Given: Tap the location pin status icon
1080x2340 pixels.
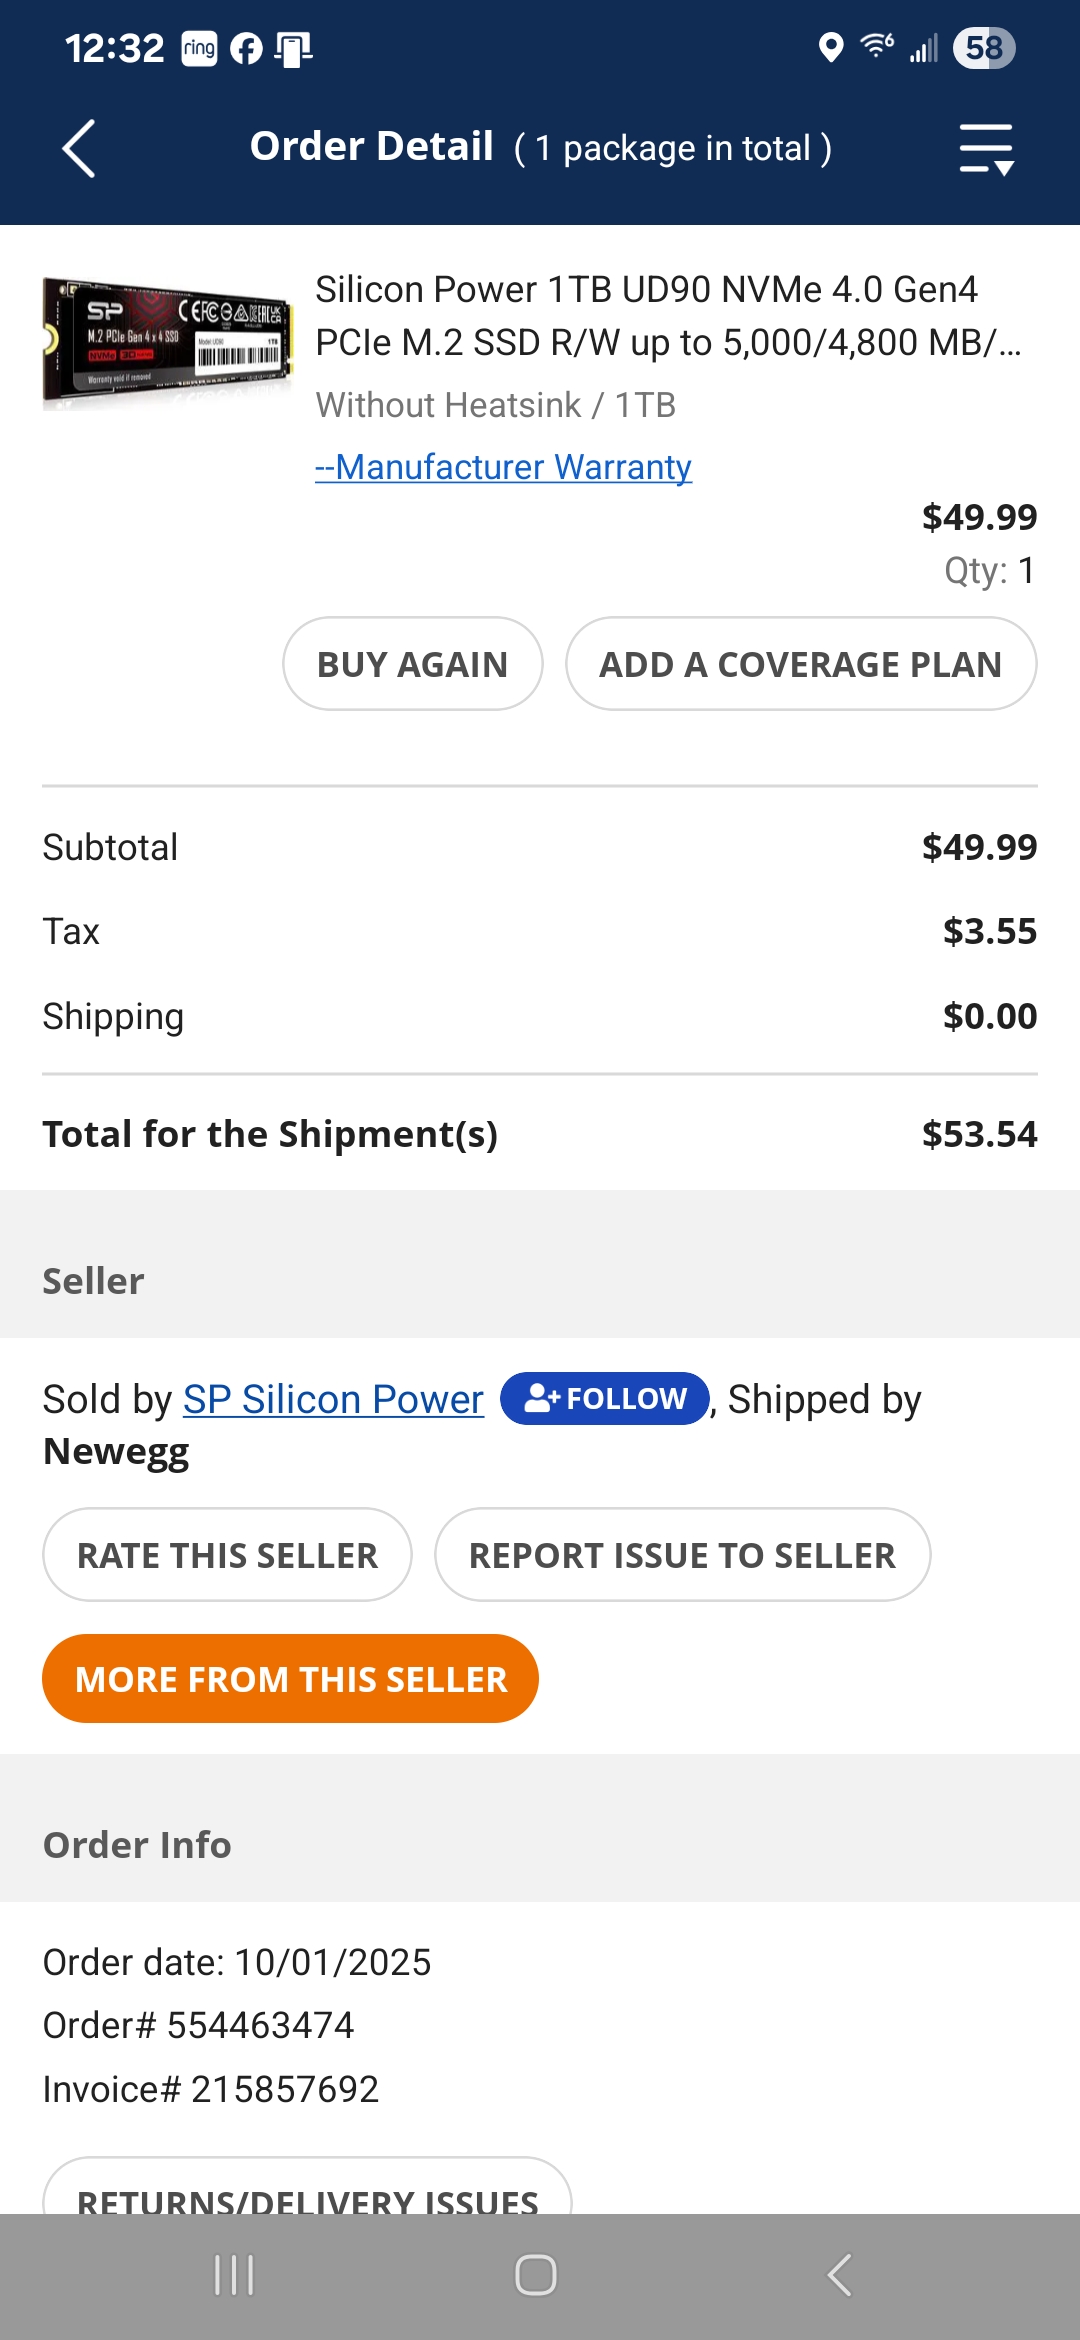Looking at the screenshot, I should [830, 47].
